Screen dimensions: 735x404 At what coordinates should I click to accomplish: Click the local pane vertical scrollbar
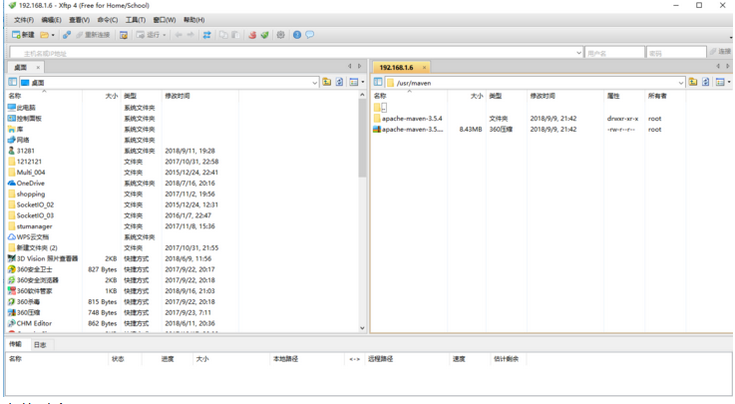coord(362,200)
